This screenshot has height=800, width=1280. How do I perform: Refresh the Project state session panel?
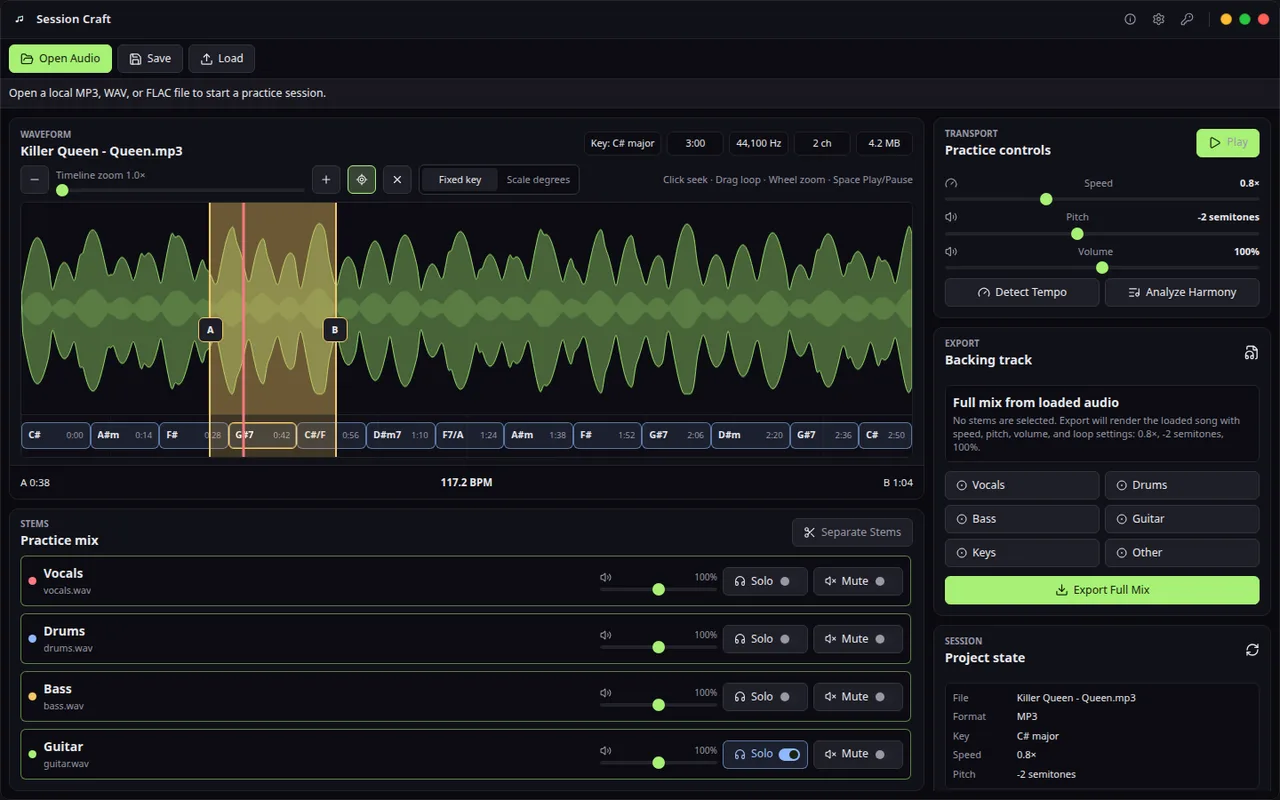pyautogui.click(x=1252, y=650)
